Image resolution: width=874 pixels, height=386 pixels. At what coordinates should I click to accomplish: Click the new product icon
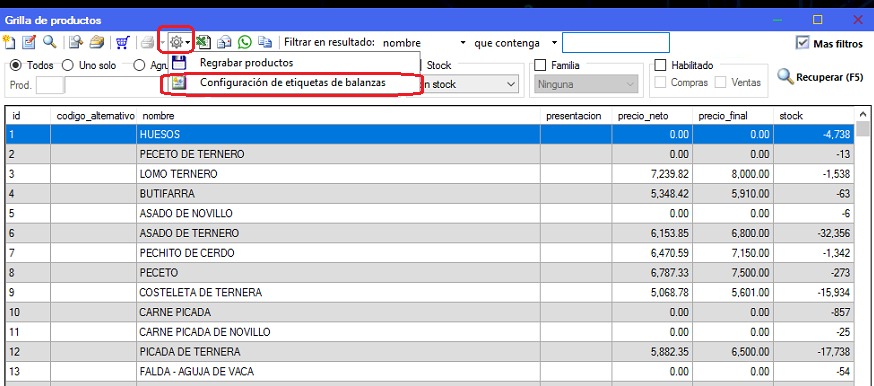(x=9, y=42)
